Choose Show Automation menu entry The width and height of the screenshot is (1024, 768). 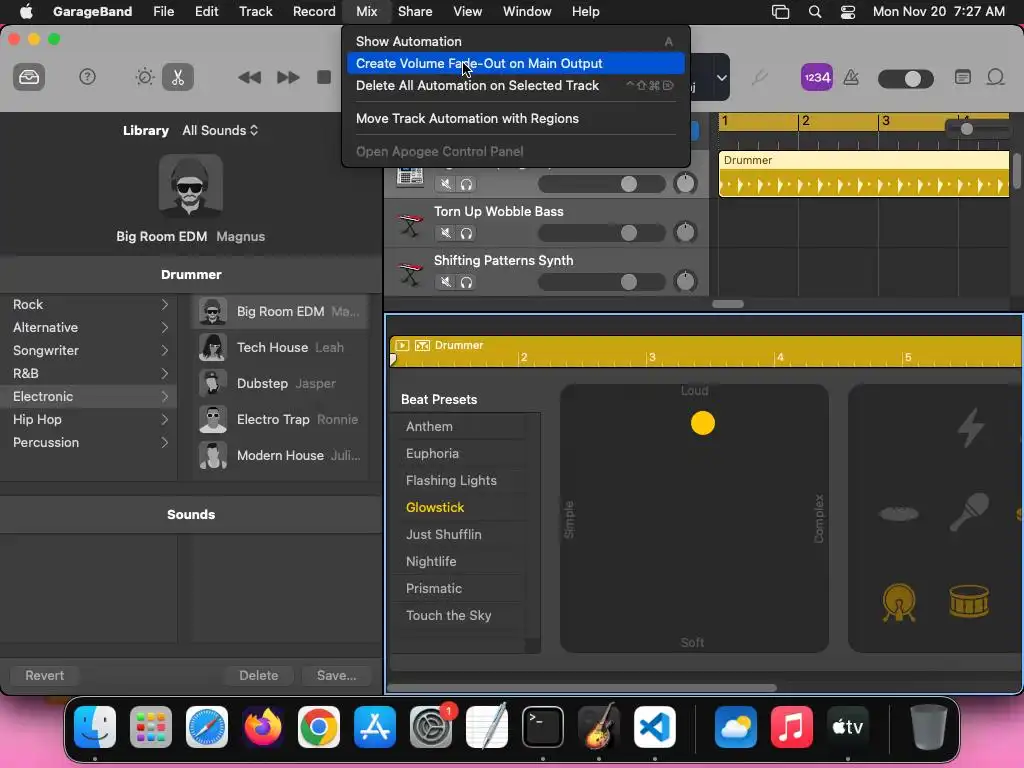515,41
